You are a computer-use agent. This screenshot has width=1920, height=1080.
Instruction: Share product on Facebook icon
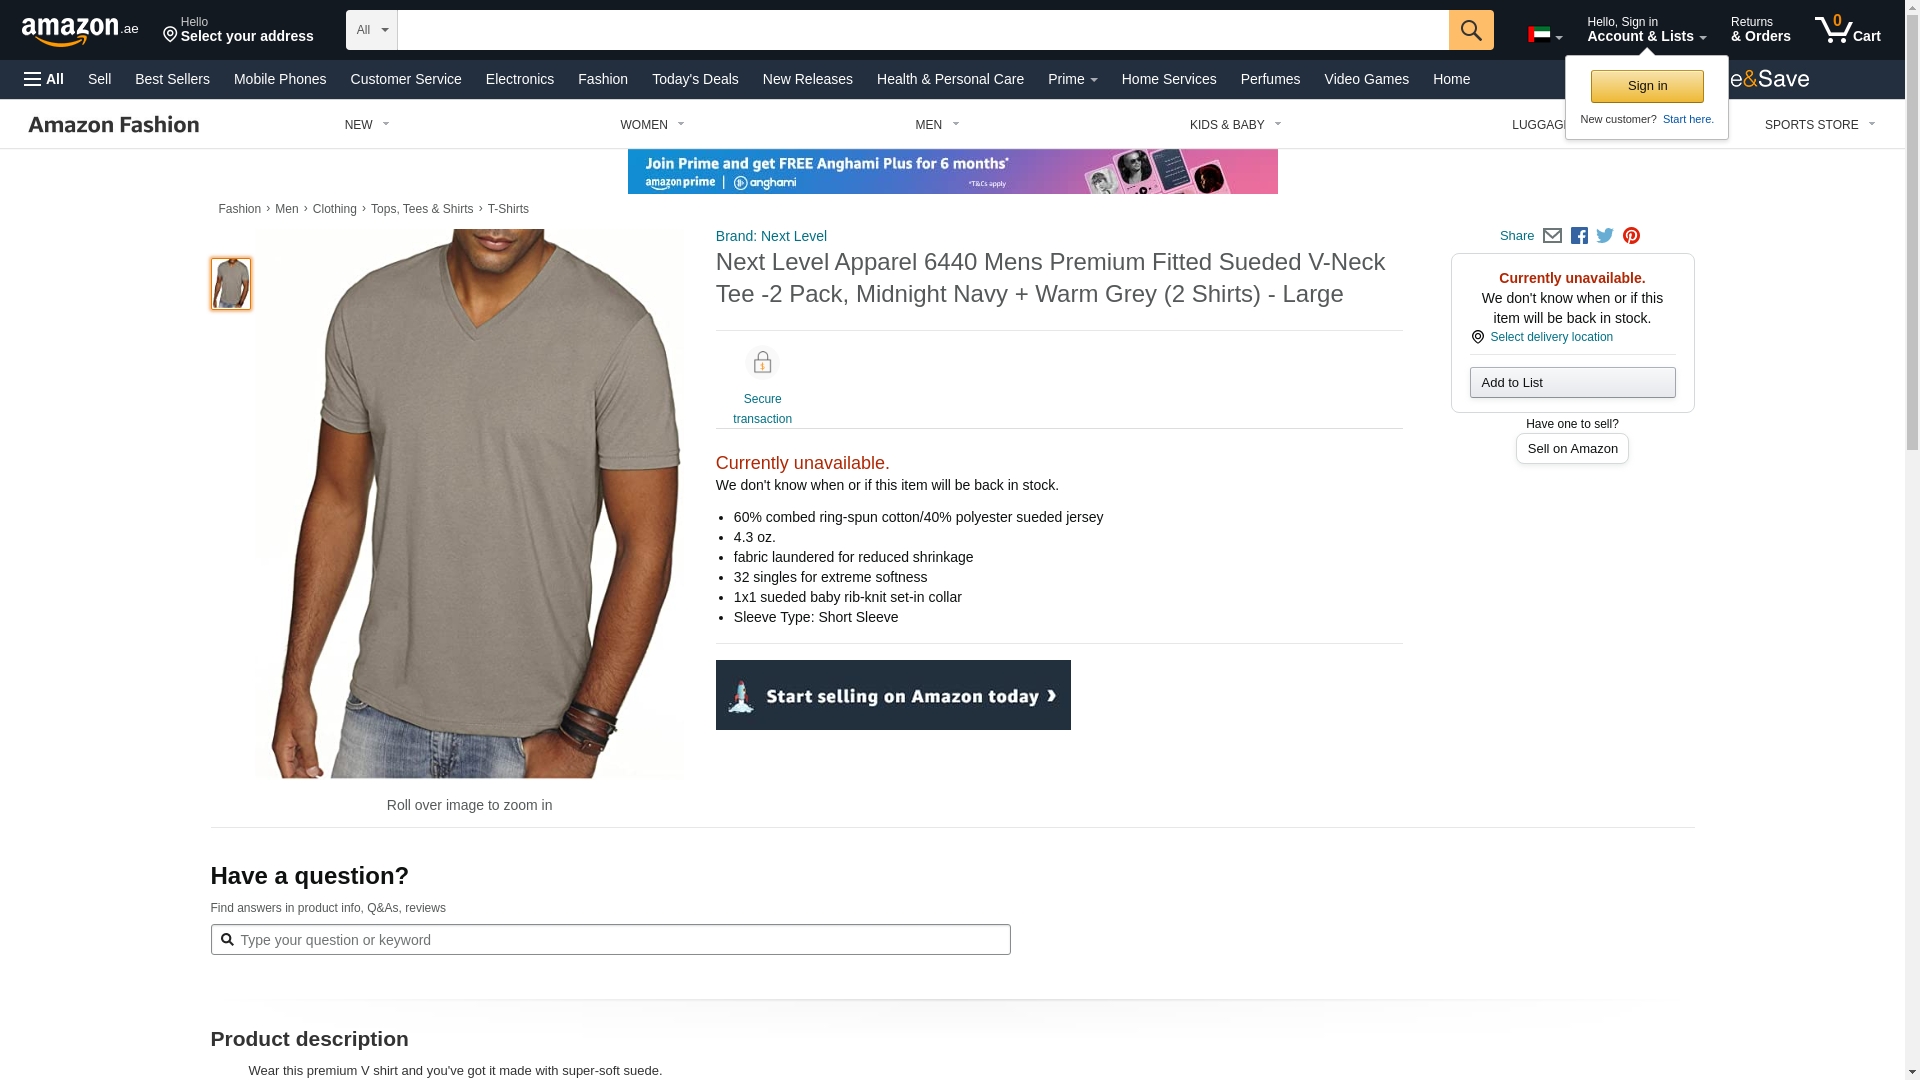1579,236
